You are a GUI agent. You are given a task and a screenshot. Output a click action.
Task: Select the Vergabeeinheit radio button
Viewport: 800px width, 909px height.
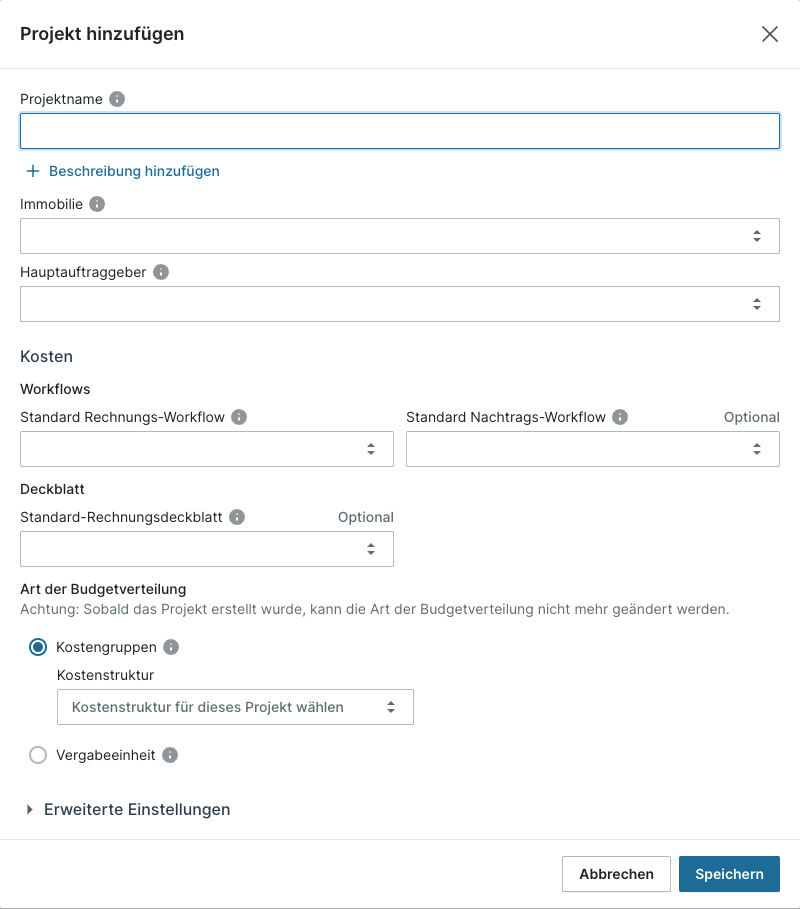[38, 755]
